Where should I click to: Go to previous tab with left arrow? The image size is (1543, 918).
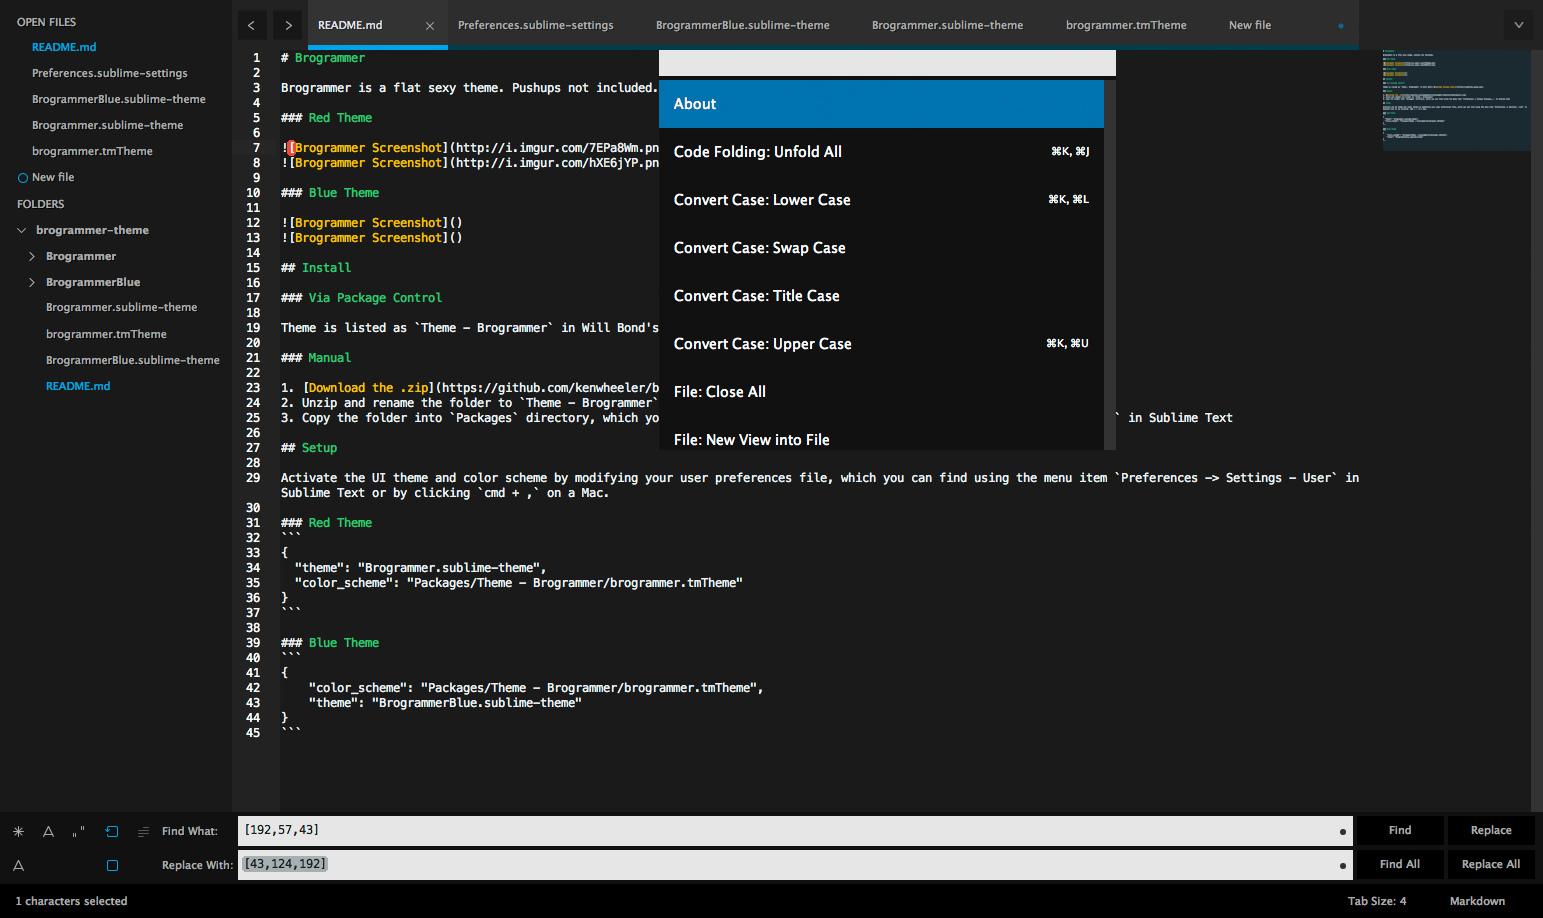251,25
